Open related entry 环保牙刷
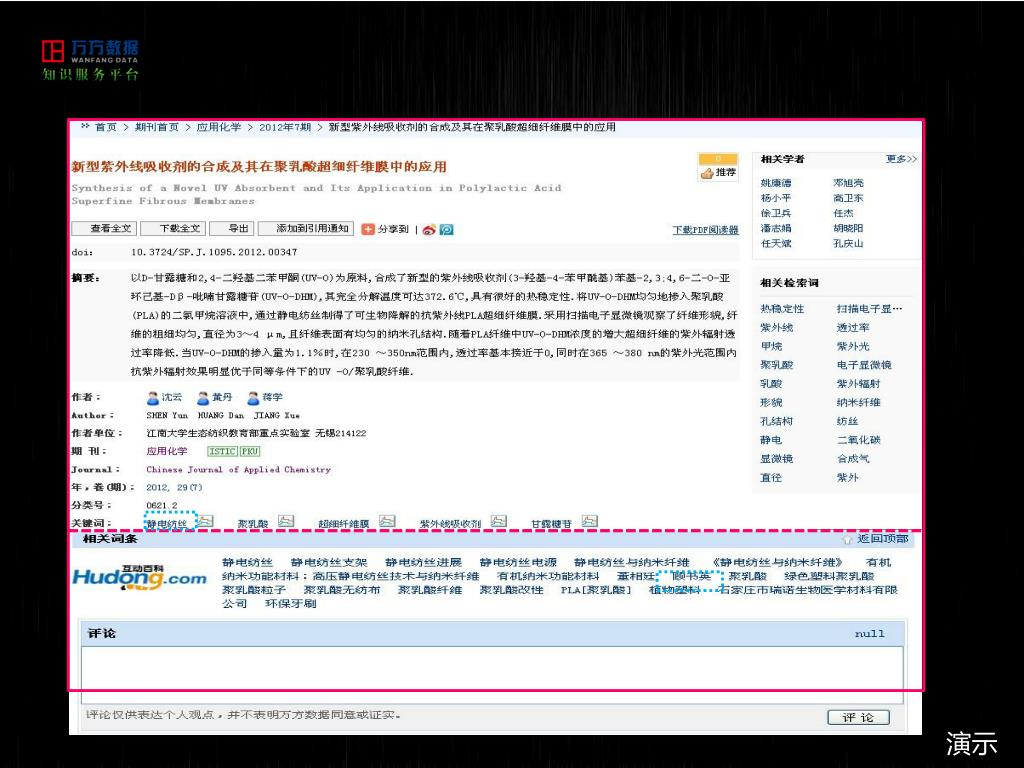The height and width of the screenshot is (768, 1024). pos(291,603)
